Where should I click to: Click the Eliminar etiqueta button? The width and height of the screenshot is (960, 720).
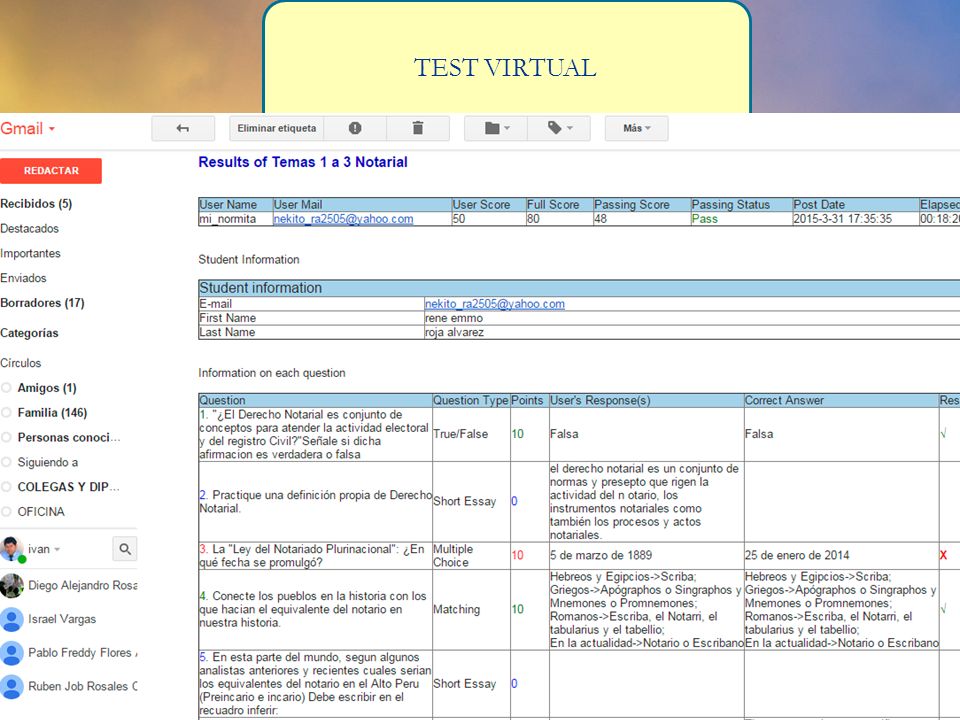coord(277,128)
